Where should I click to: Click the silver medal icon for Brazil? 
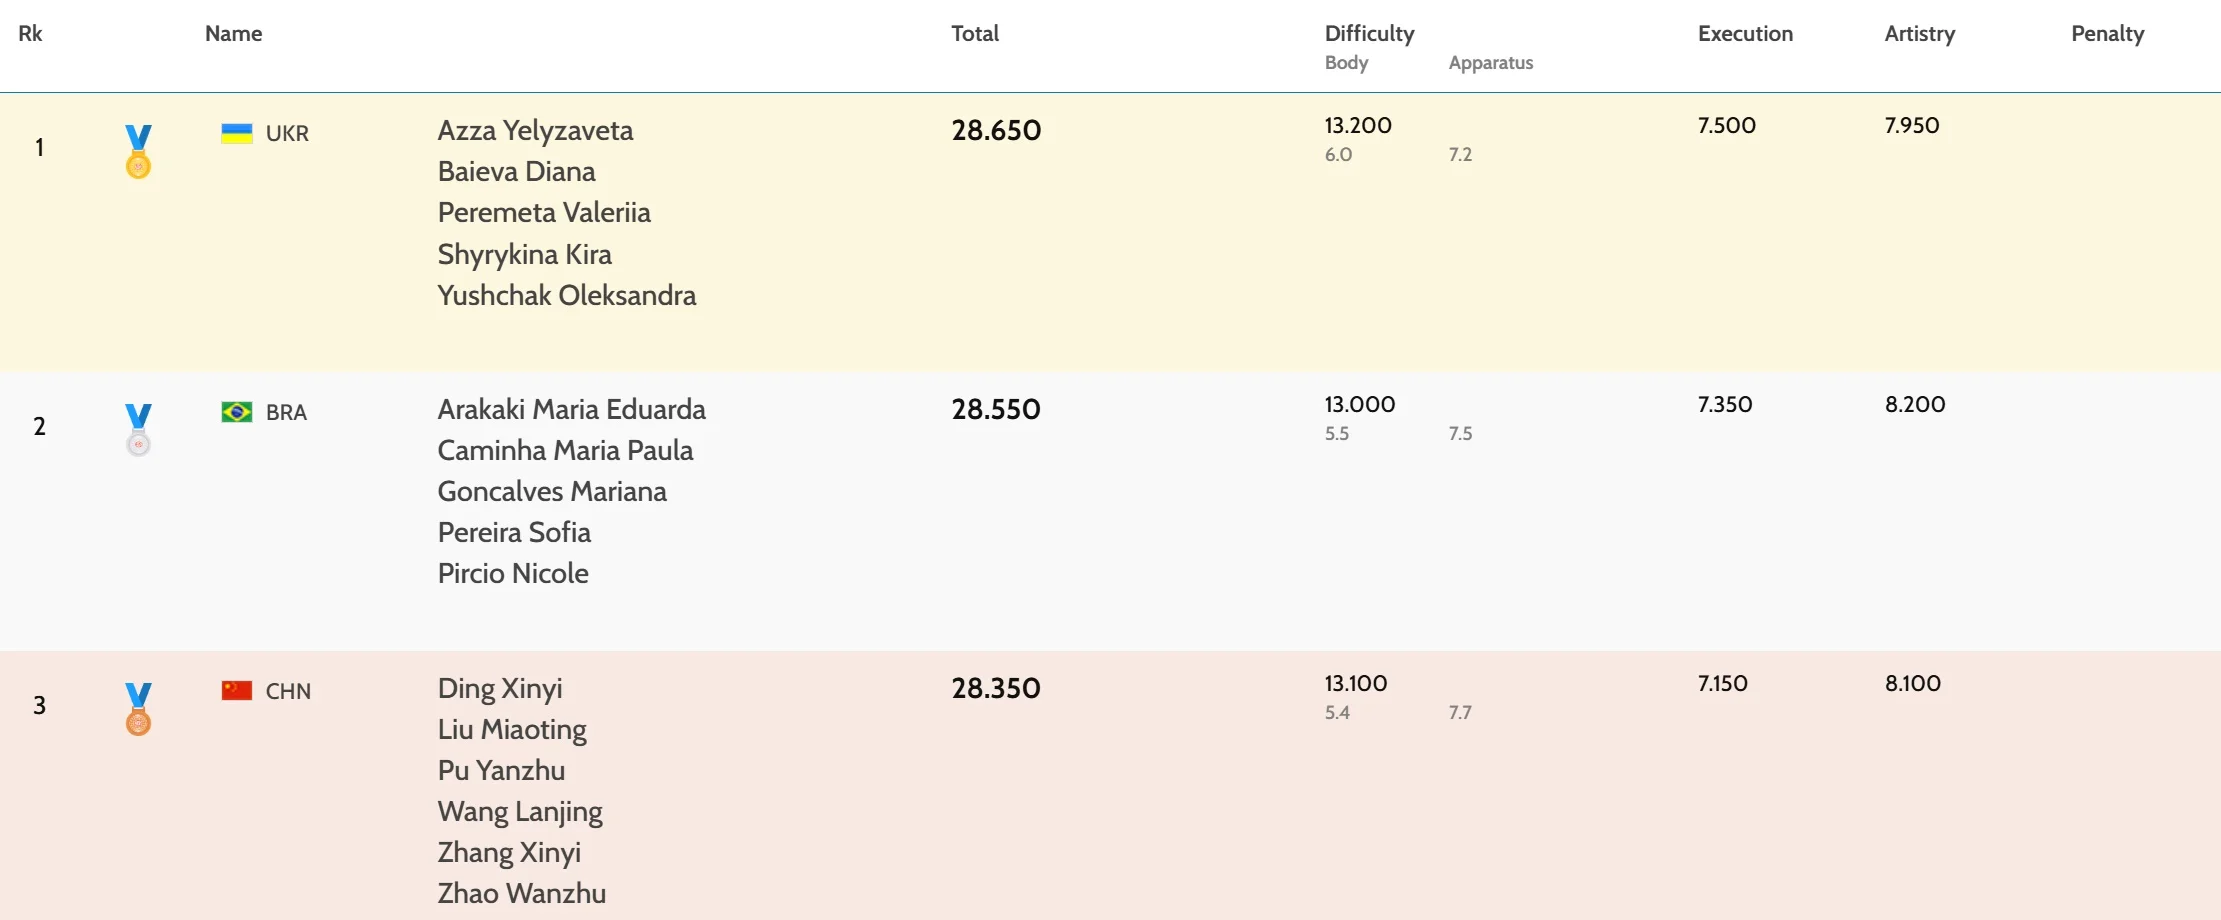138,430
